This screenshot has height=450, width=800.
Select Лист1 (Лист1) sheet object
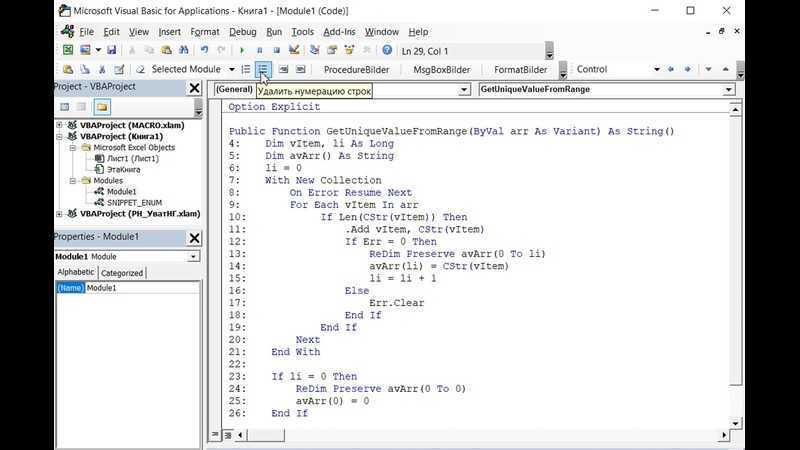pyautogui.click(x=133, y=159)
